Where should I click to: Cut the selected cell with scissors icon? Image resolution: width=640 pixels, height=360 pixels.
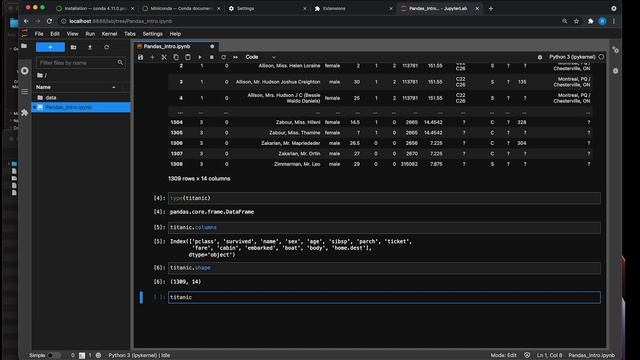[164, 57]
